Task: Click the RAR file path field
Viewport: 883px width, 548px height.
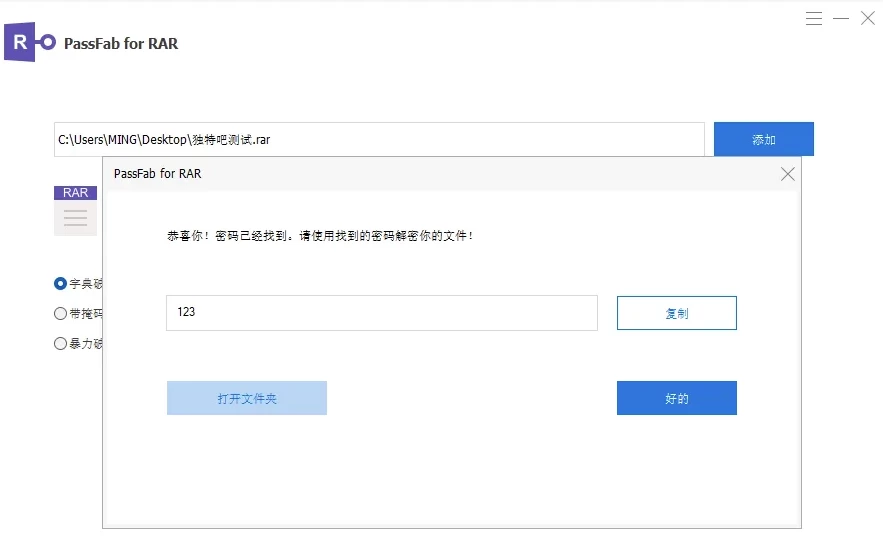Action: point(379,139)
